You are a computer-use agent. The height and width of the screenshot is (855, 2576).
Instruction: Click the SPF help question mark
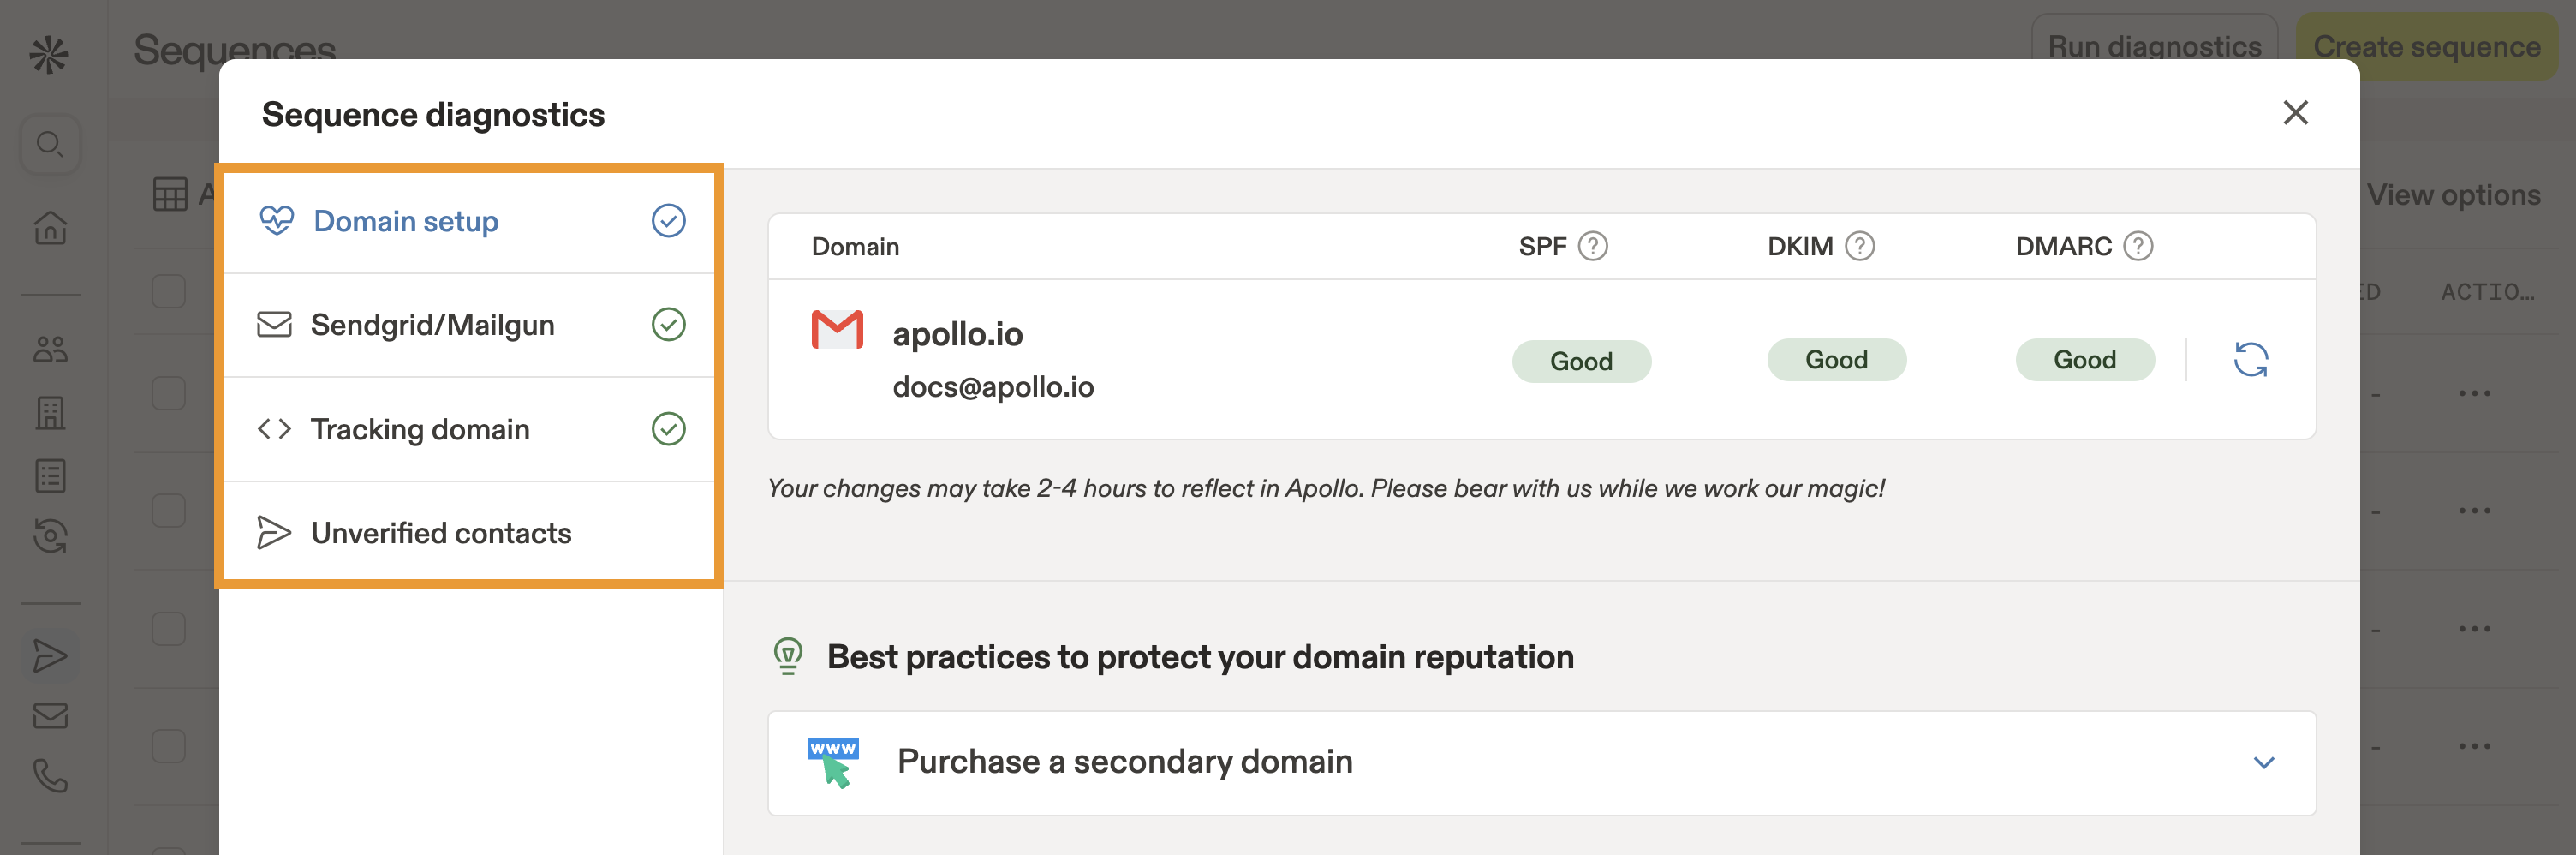click(1594, 245)
